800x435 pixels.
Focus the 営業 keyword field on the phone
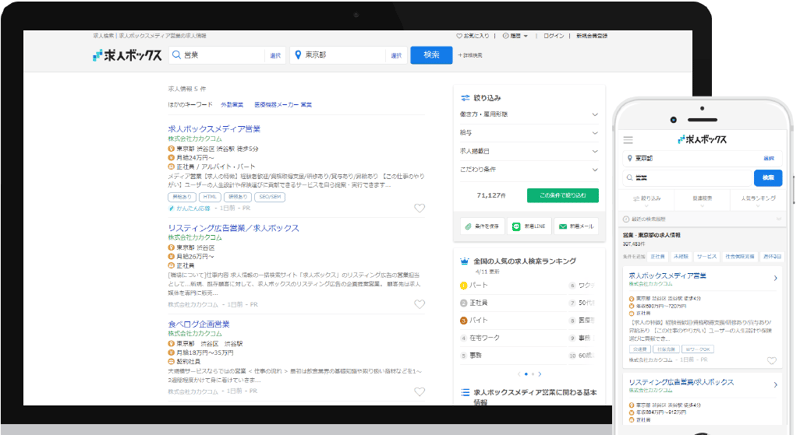(x=688, y=177)
